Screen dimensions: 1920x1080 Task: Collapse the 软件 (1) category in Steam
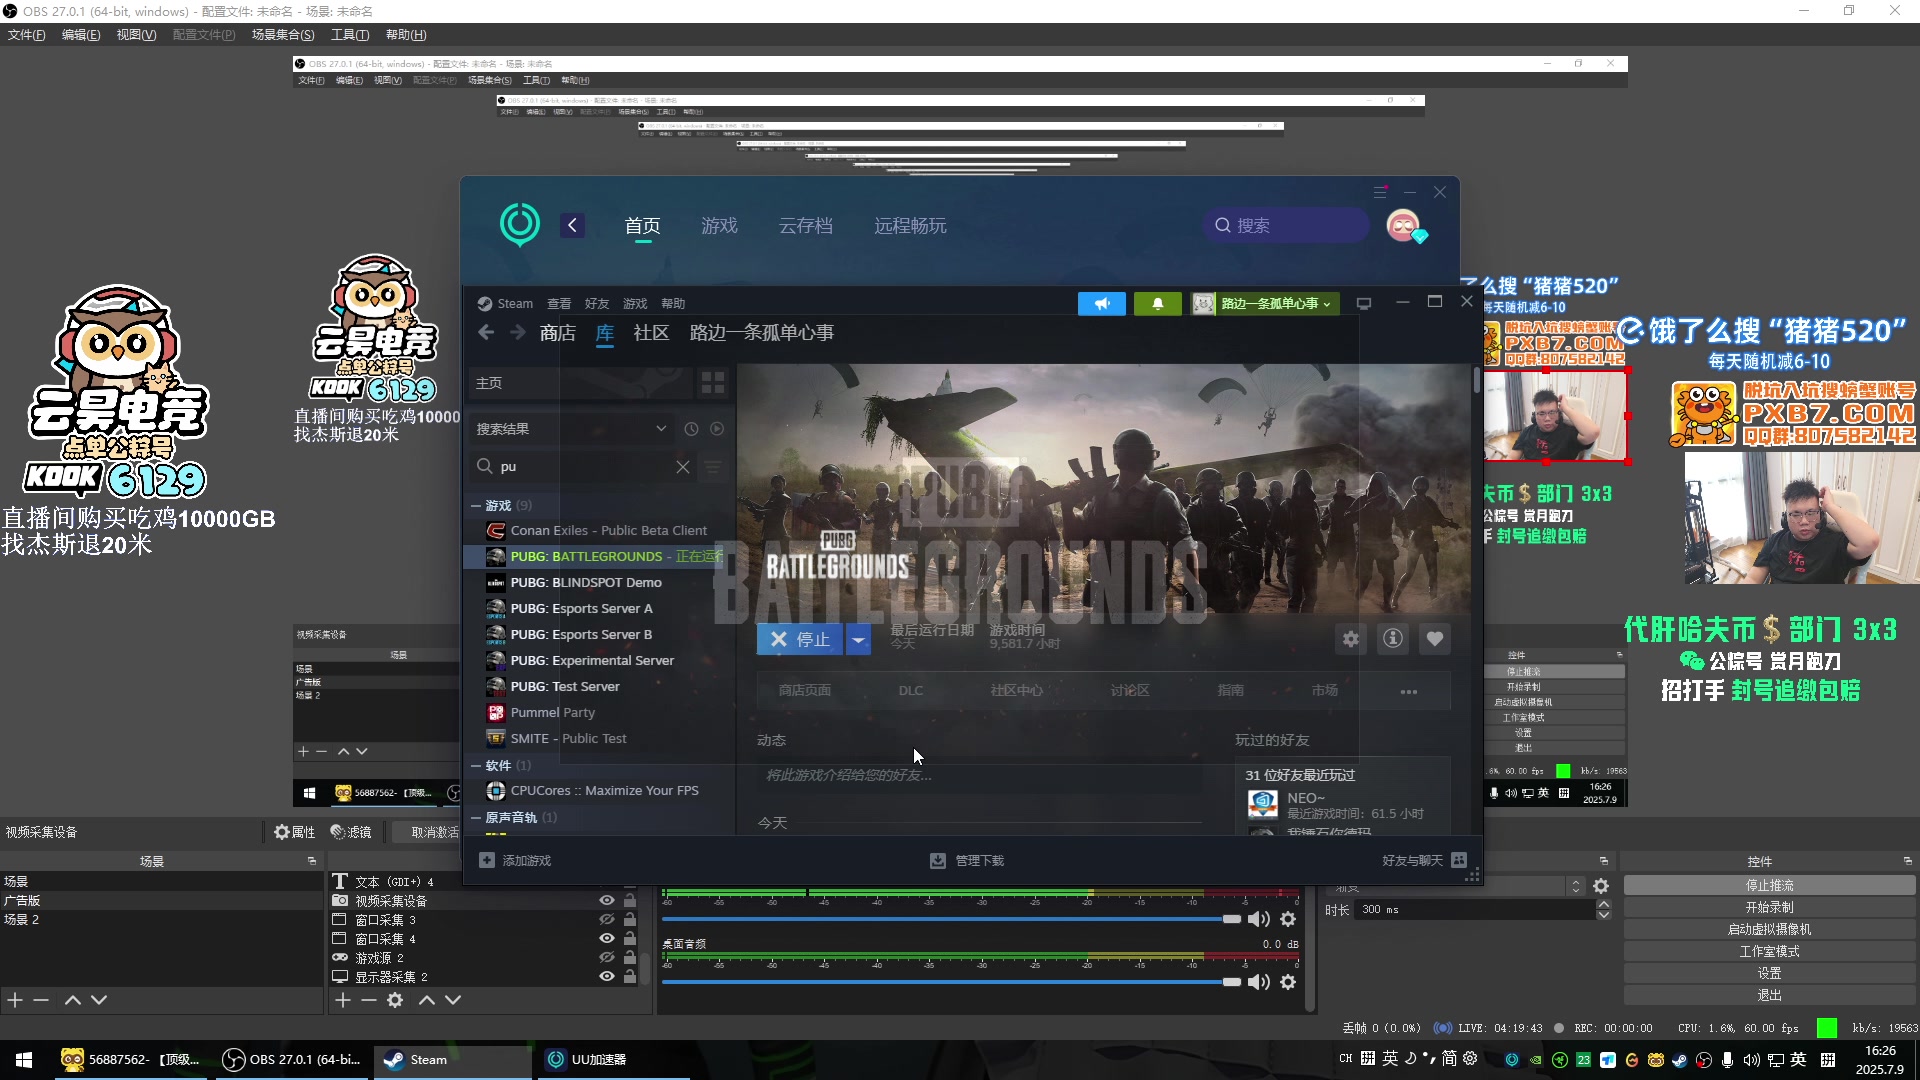coord(477,766)
